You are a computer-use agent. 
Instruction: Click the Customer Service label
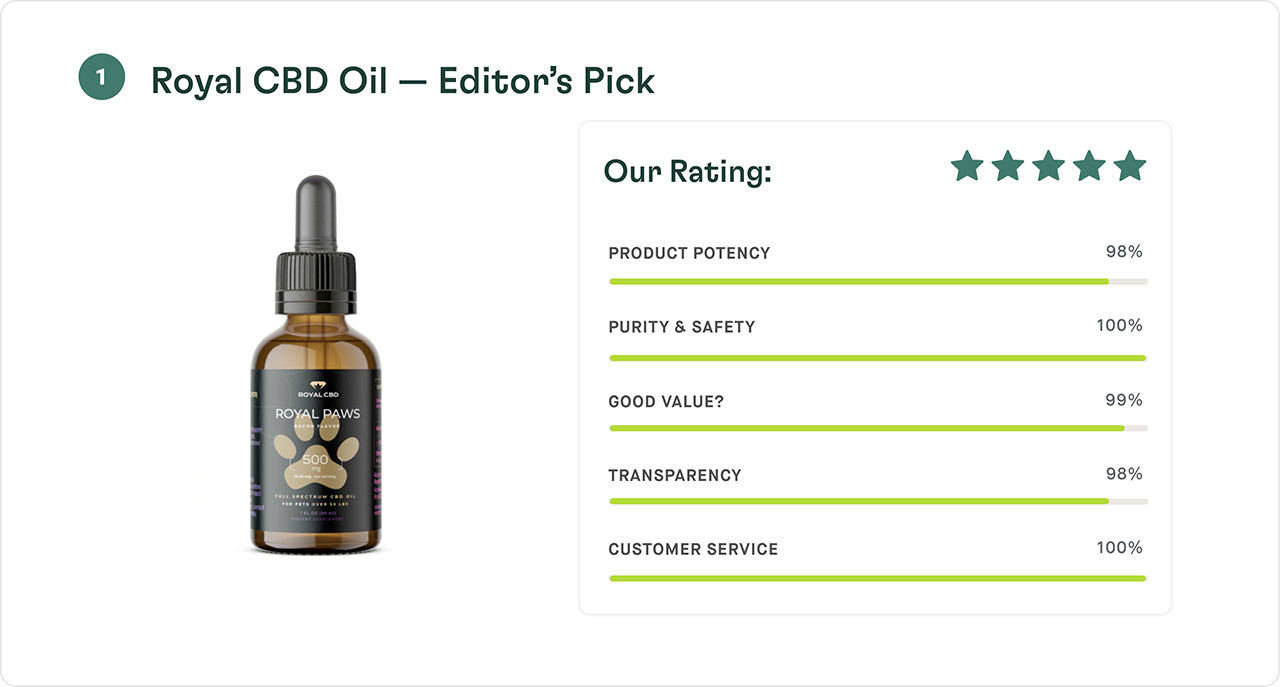(693, 549)
